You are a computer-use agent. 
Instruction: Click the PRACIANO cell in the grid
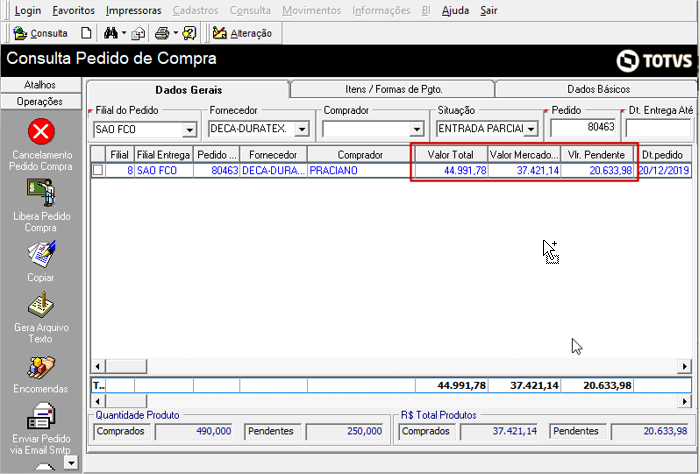tap(361, 170)
